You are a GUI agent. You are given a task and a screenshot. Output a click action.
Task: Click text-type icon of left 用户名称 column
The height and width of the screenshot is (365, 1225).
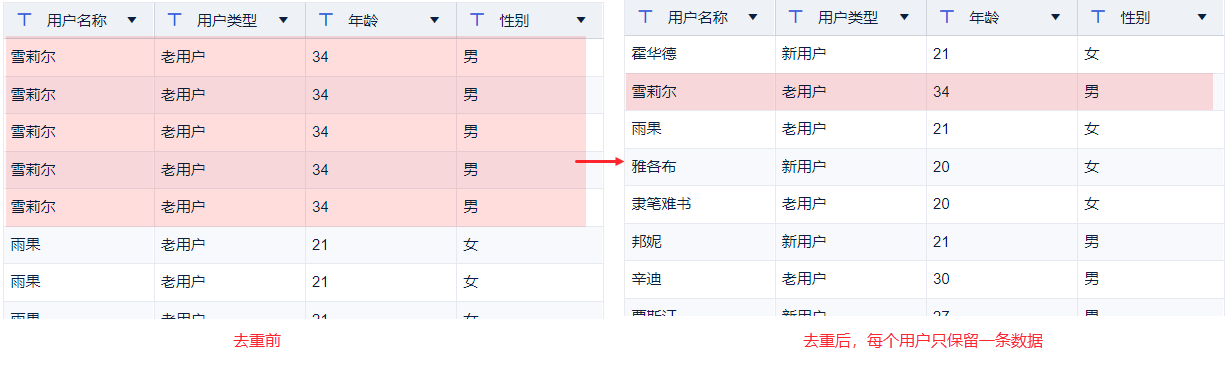click(x=25, y=20)
